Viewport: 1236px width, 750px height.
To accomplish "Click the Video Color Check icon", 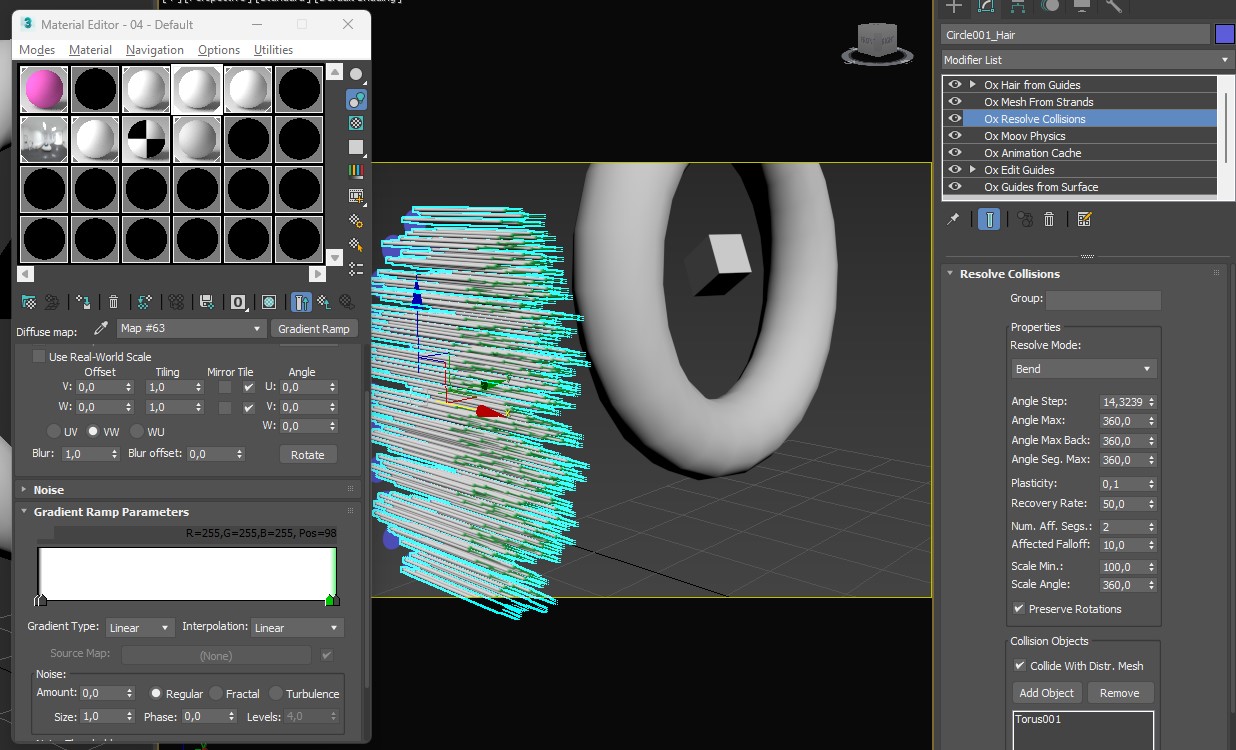I will pos(356,171).
